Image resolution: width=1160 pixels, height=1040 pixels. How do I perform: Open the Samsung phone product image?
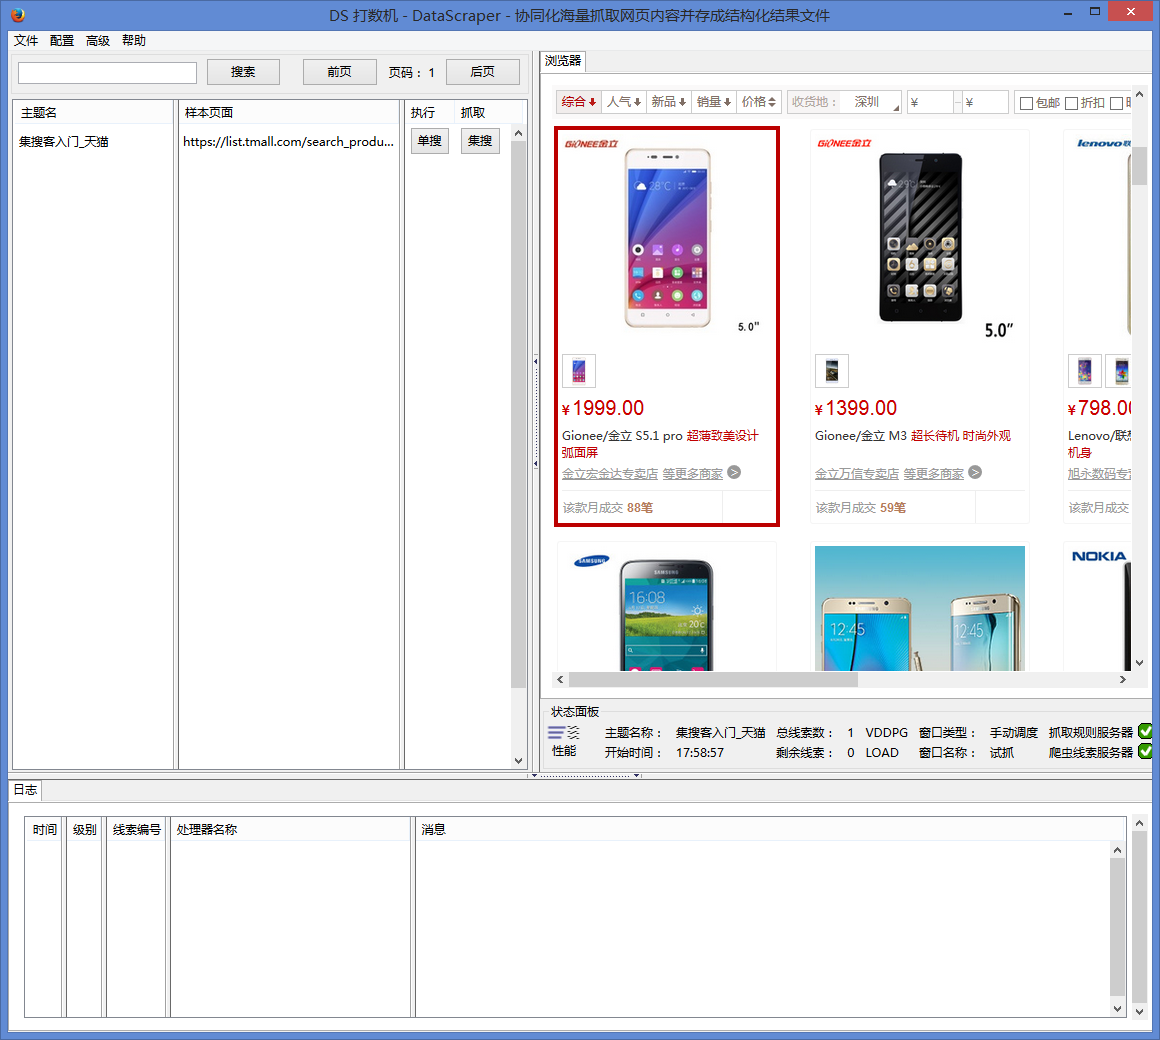pos(666,615)
